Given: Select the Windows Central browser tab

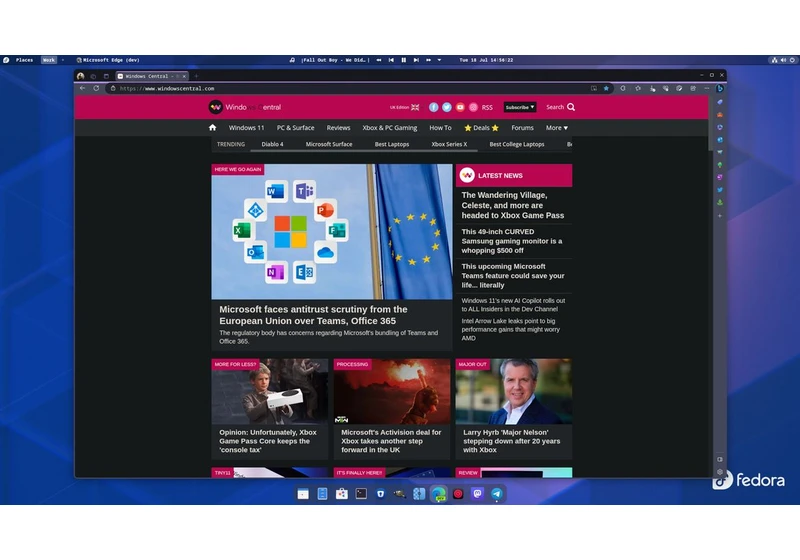Looking at the screenshot, I should 152,76.
